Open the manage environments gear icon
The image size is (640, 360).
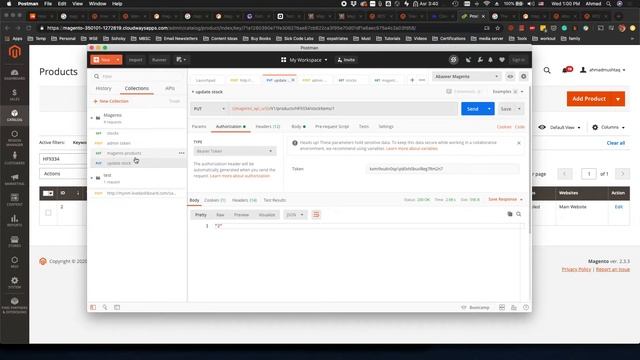(523, 76)
